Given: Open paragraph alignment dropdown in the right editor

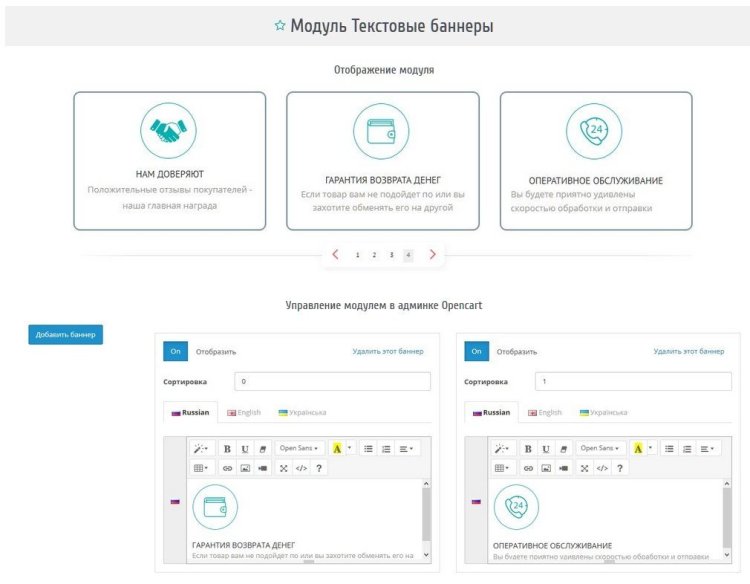Looking at the screenshot, I should point(707,449).
